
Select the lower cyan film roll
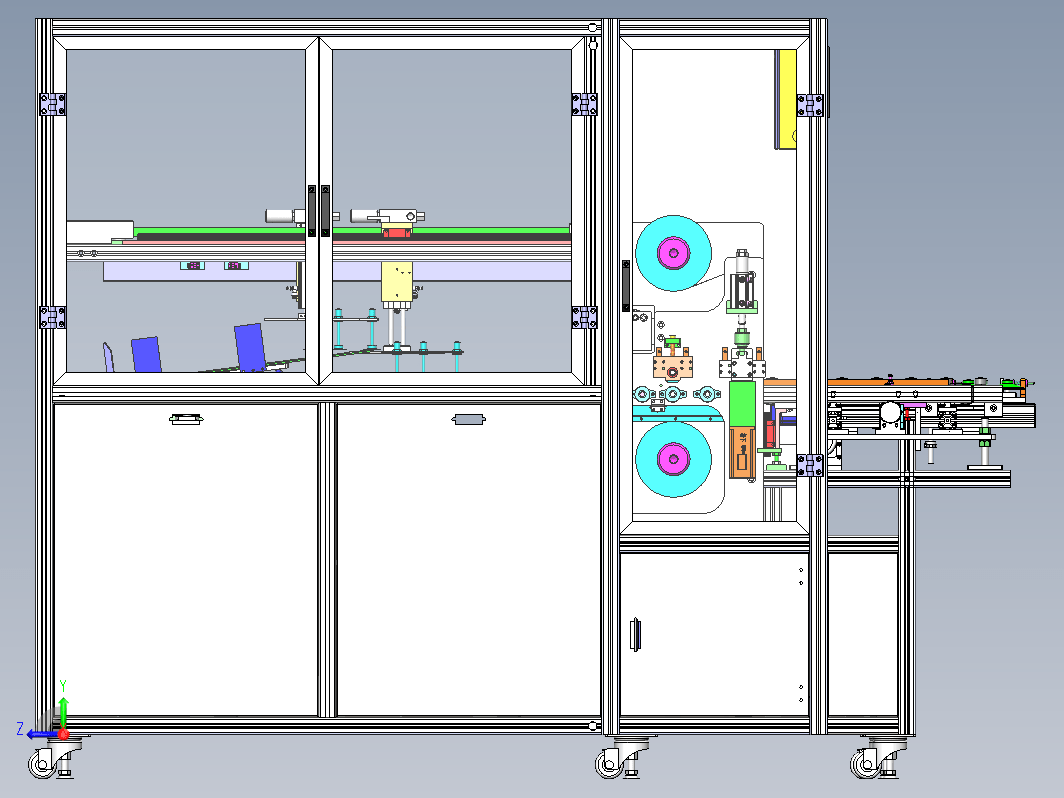(673, 459)
